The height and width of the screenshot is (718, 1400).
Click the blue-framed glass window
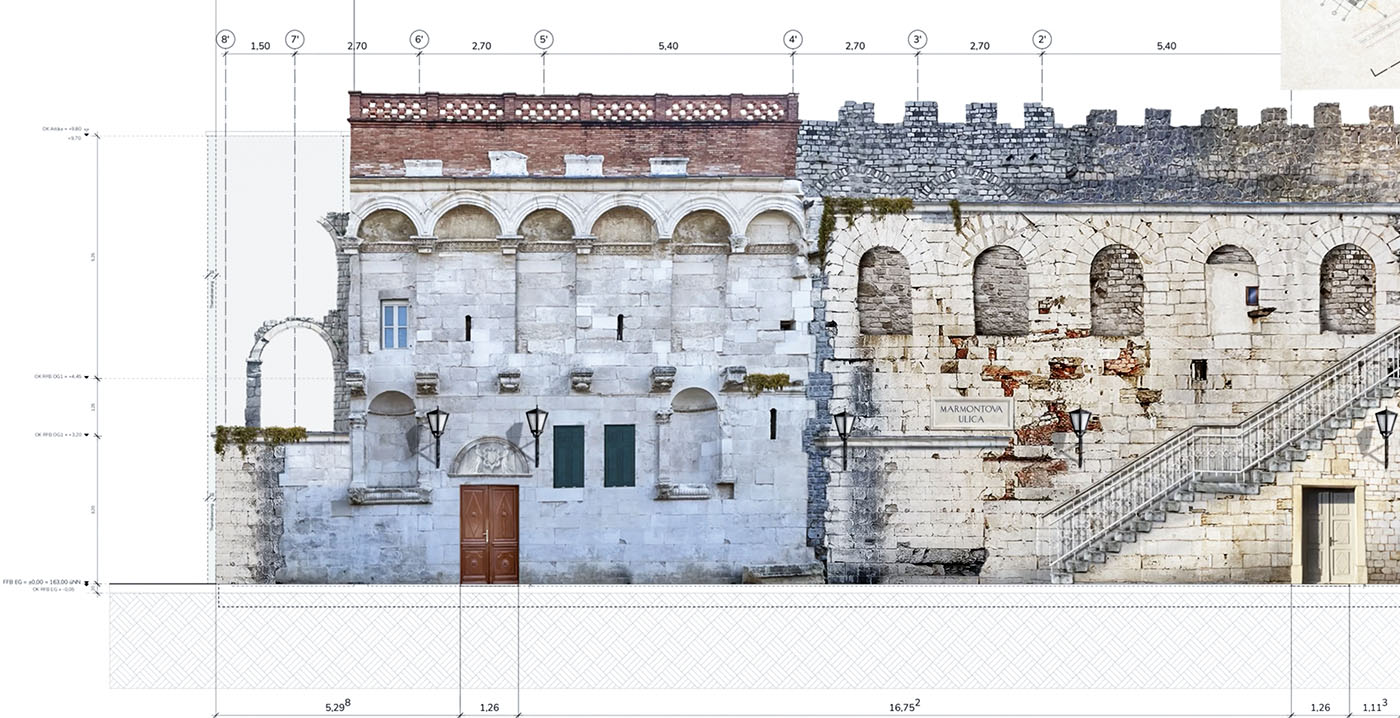395,325
